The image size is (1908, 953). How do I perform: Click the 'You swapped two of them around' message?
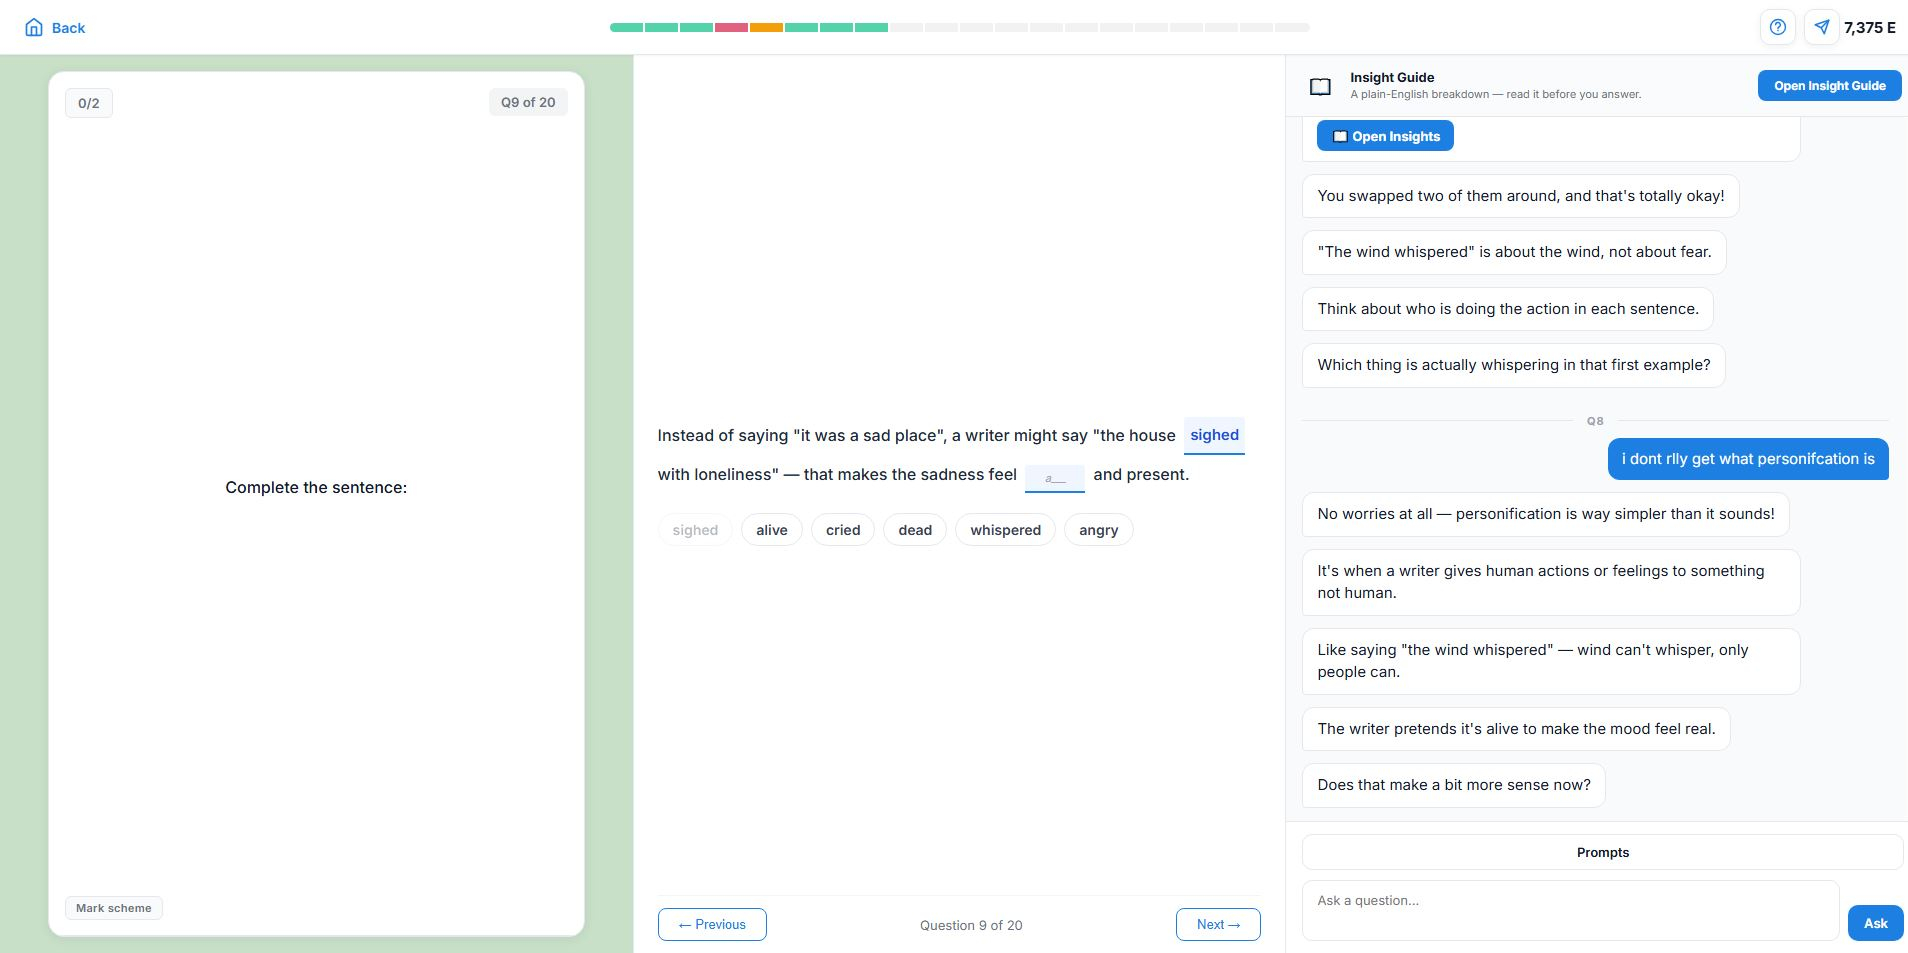1520,196
